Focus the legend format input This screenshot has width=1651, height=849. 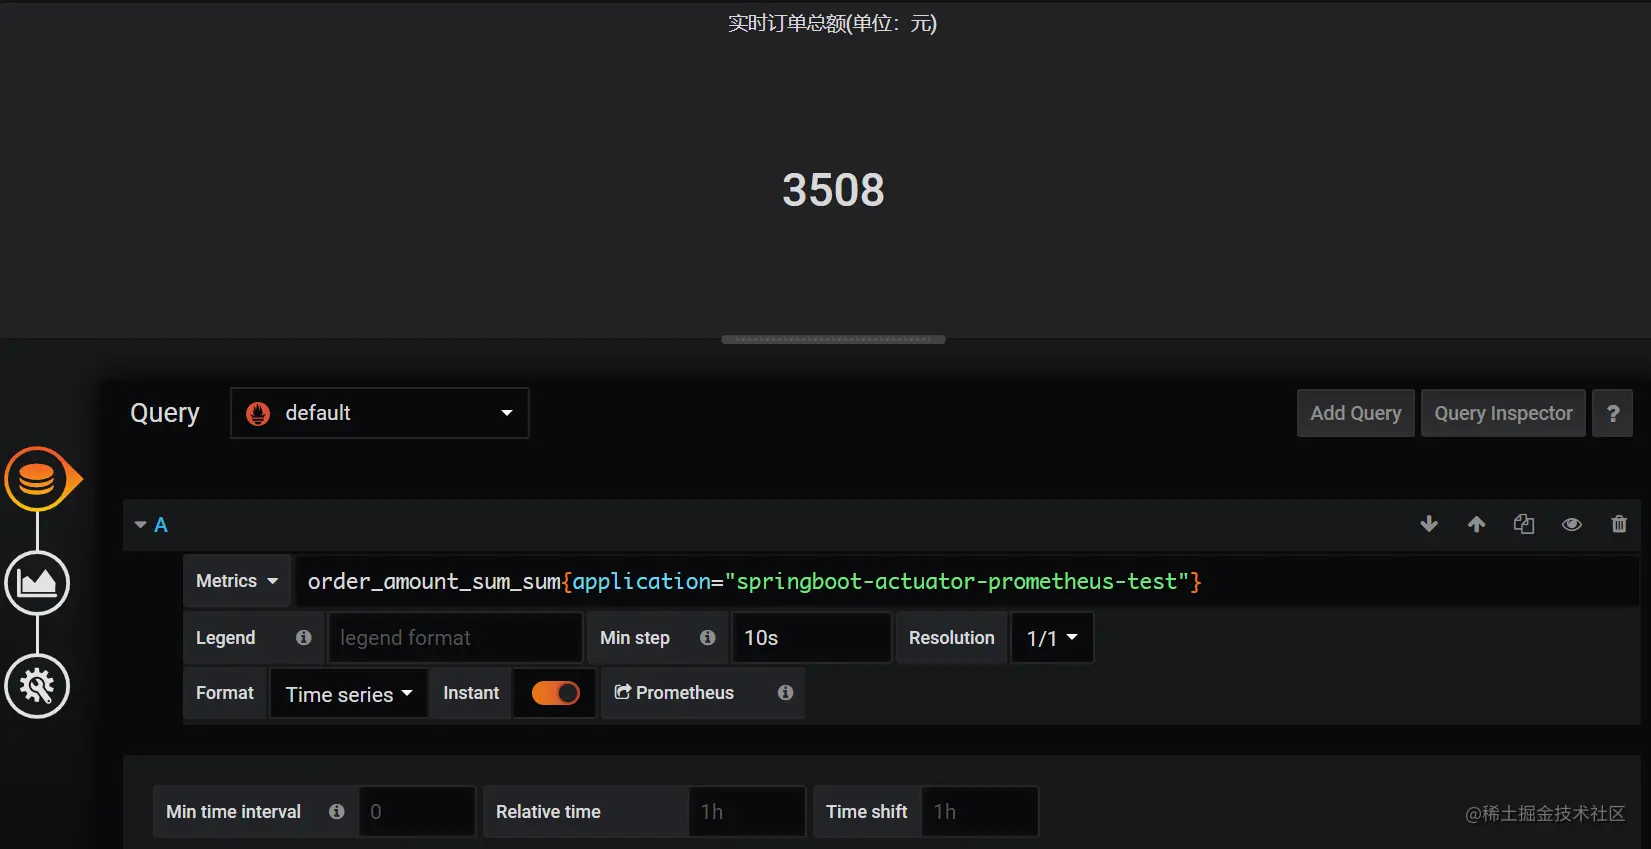coord(455,638)
